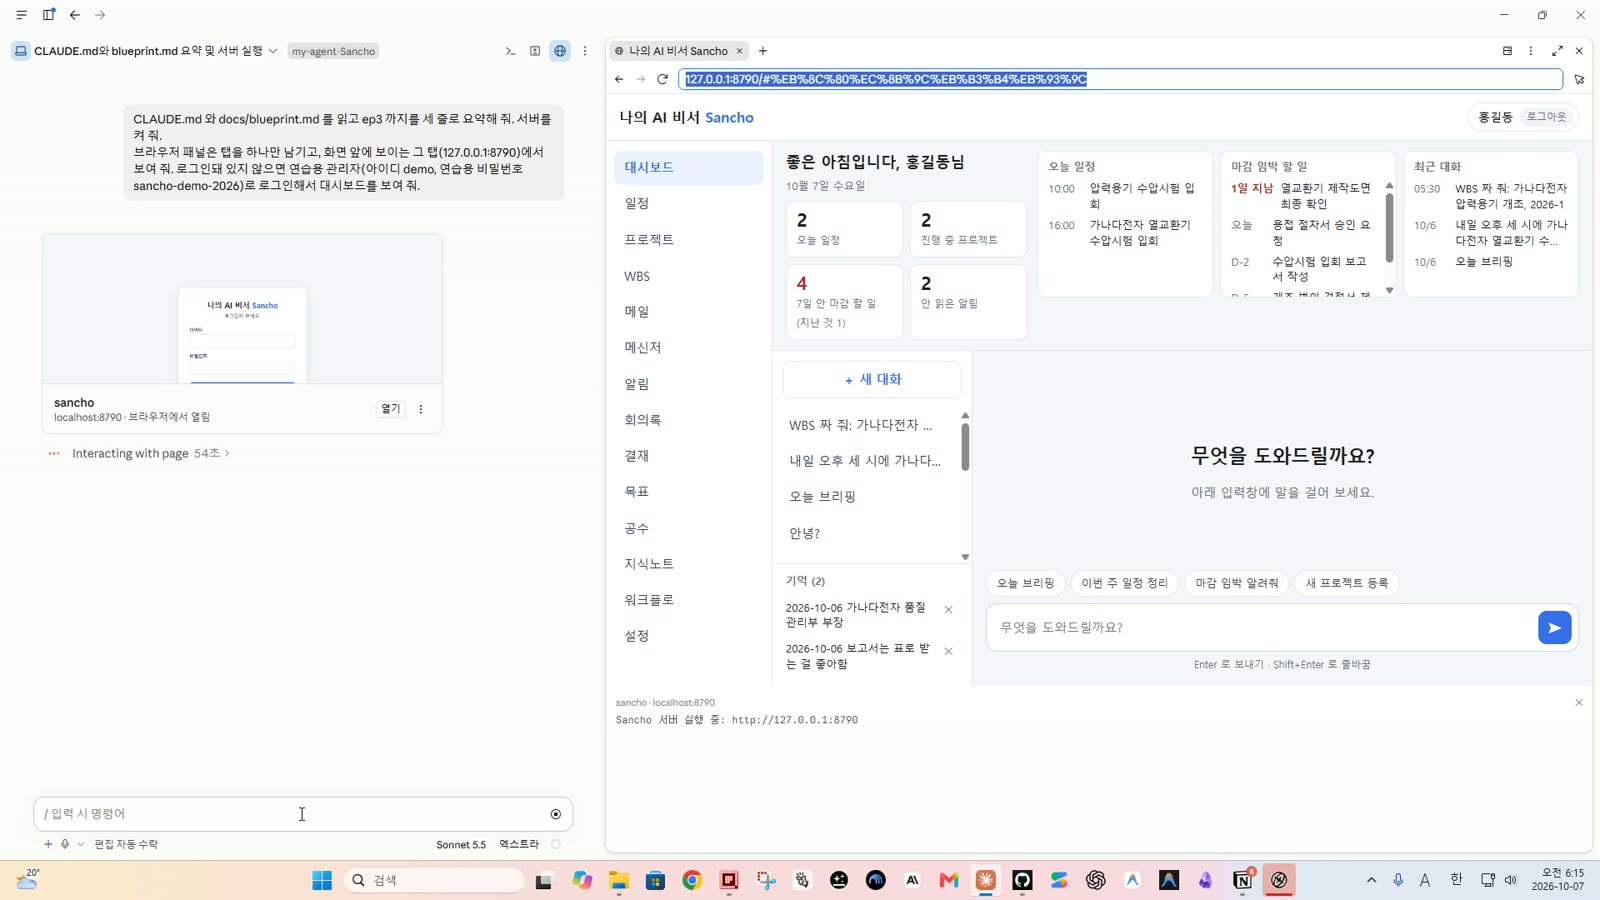This screenshot has width=1600, height=900.
Task: Go back with the app's left arrow
Action: pos(75,15)
